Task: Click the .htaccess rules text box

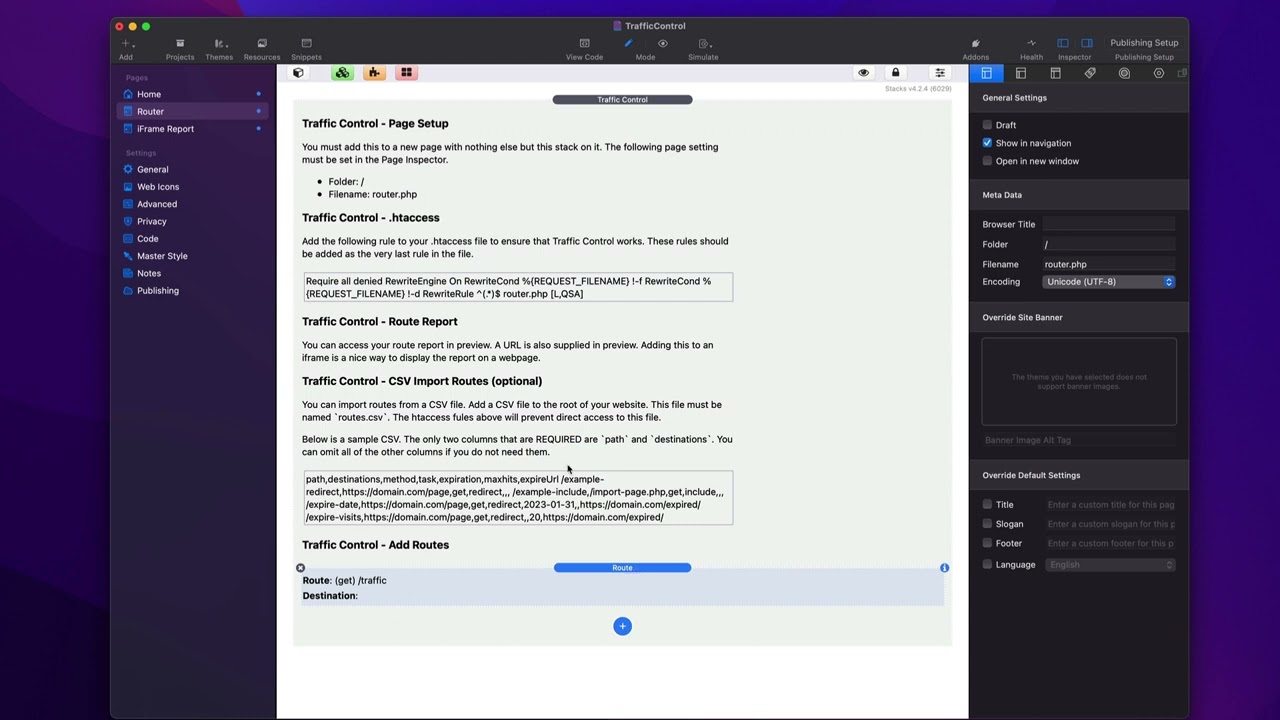Action: (518, 287)
